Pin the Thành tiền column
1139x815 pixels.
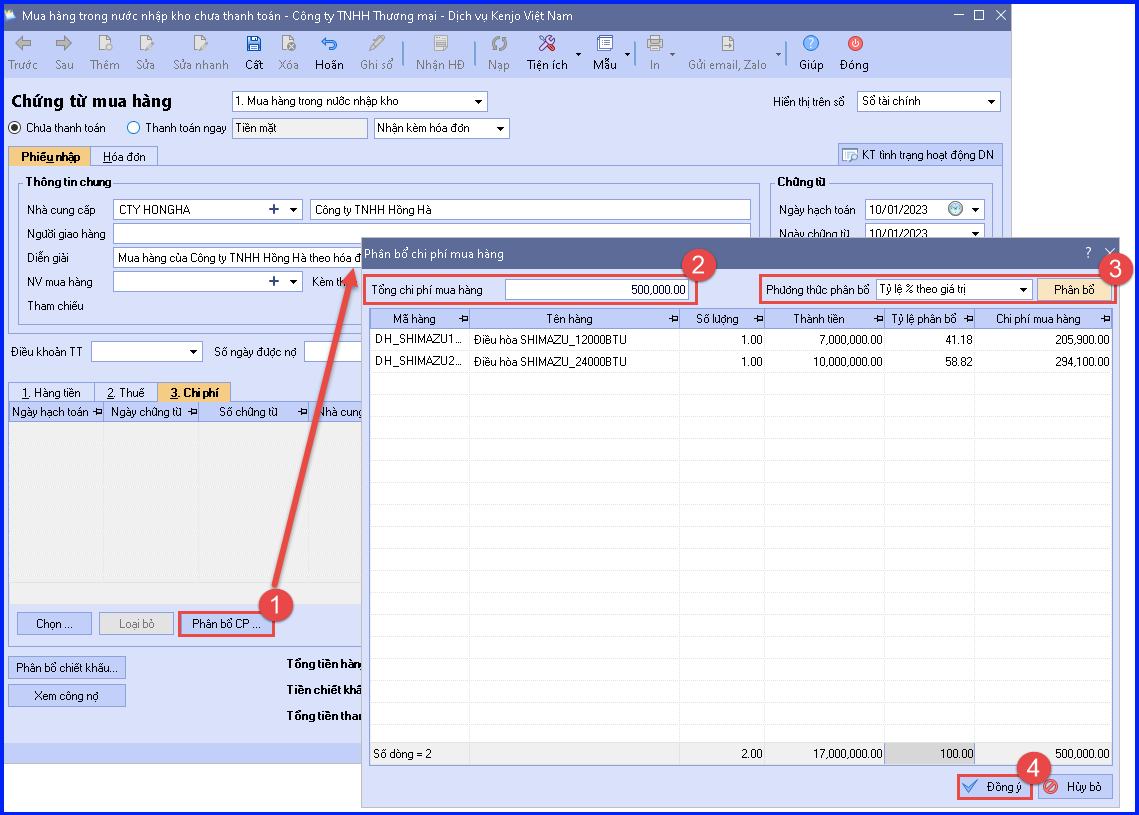[878, 319]
